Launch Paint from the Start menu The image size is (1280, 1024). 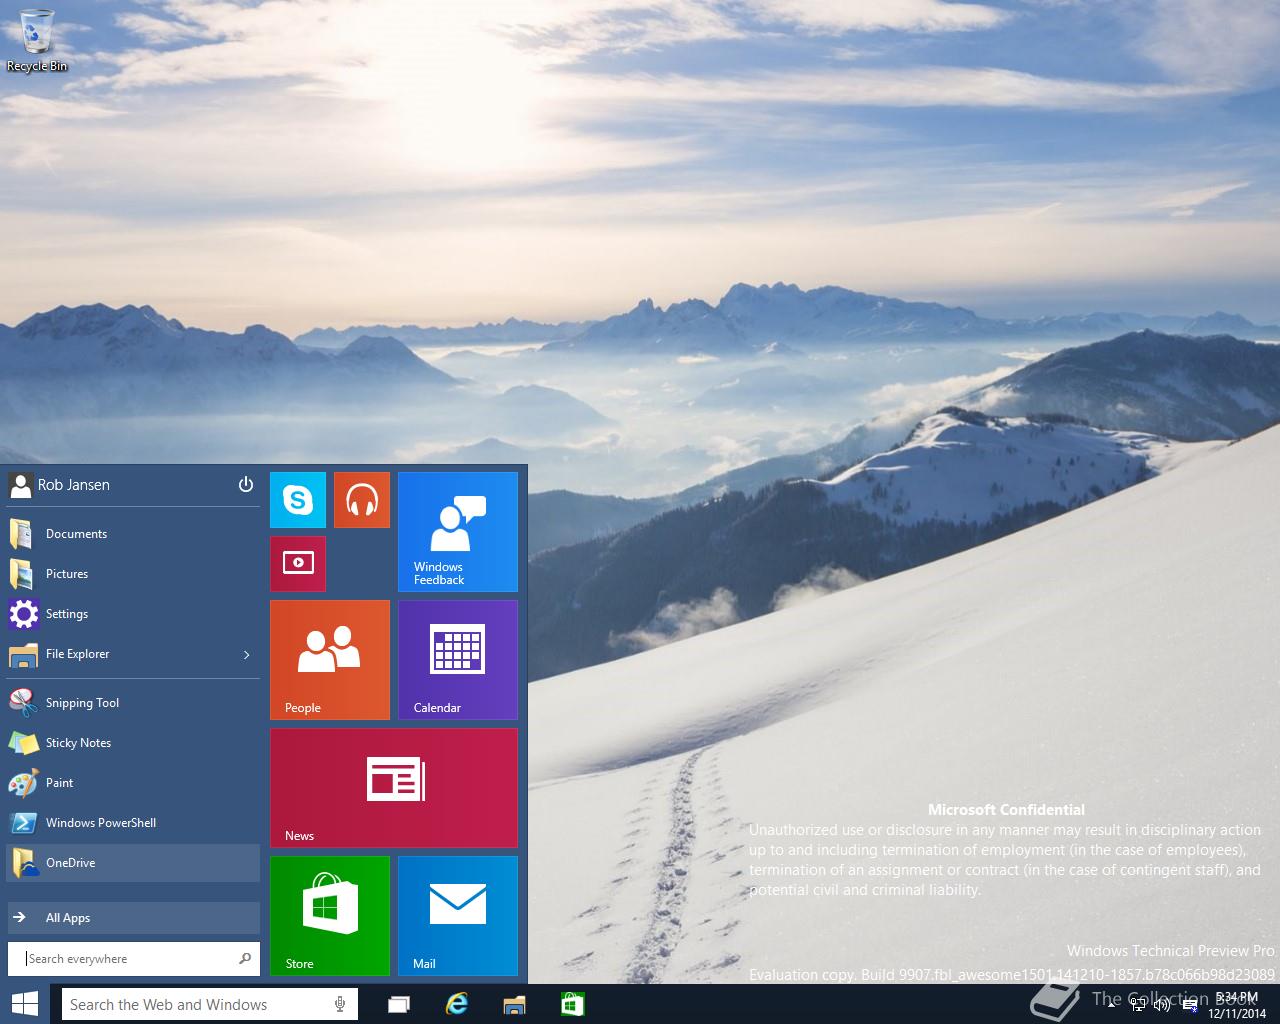tap(133, 783)
